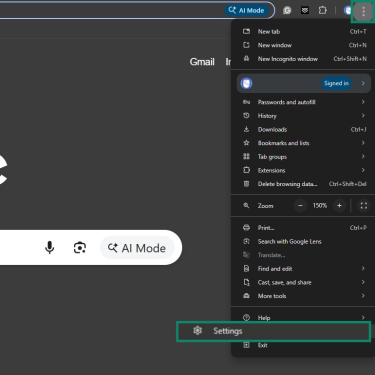The height and width of the screenshot is (375, 375).
Task: Click the Help question mark icon
Action: point(246,318)
